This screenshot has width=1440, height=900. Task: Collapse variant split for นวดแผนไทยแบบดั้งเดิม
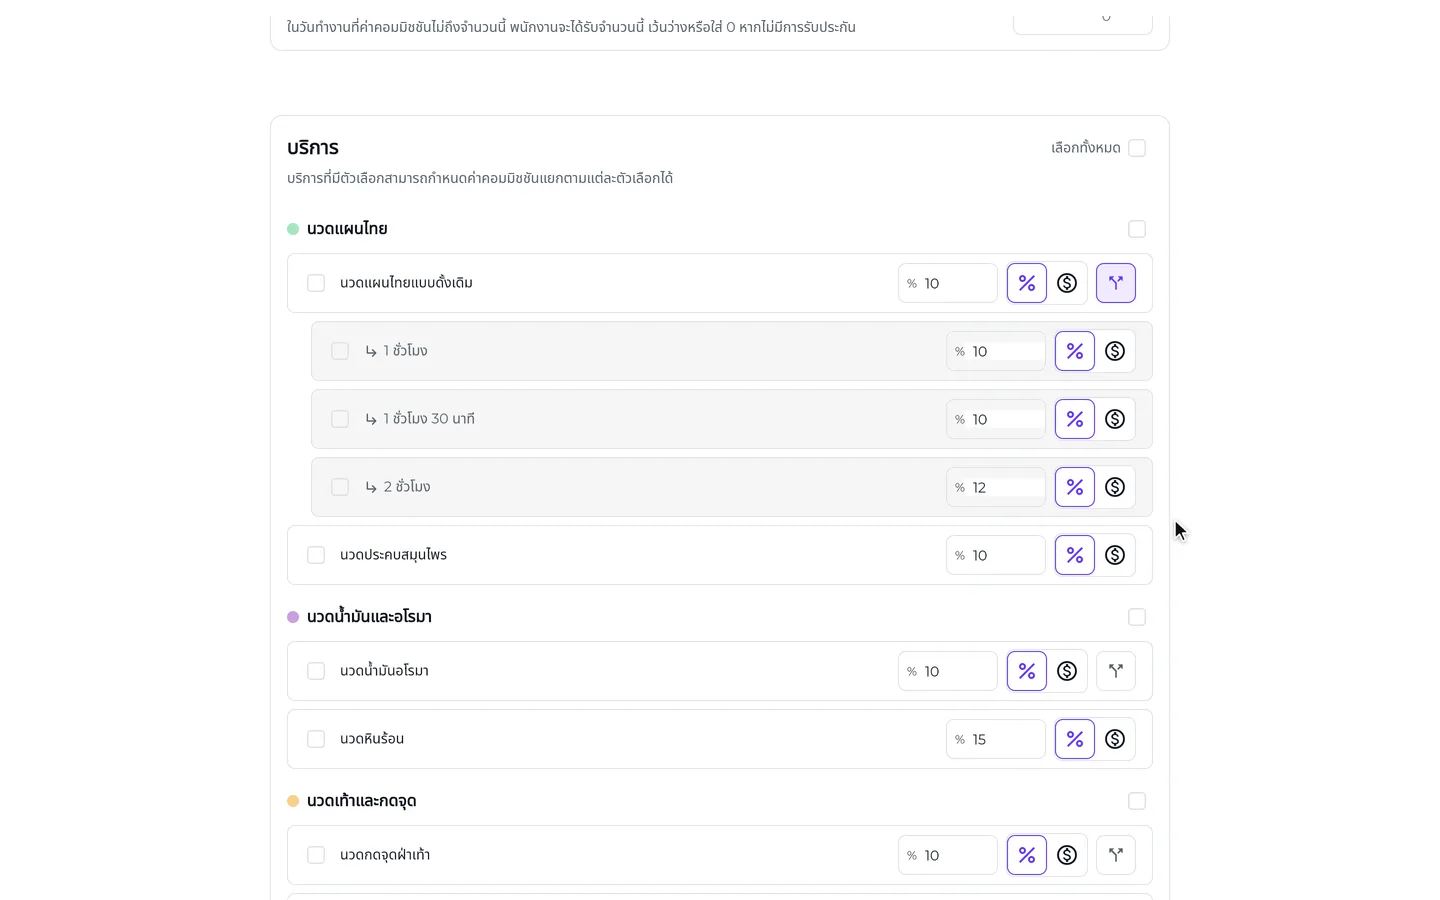1116,283
